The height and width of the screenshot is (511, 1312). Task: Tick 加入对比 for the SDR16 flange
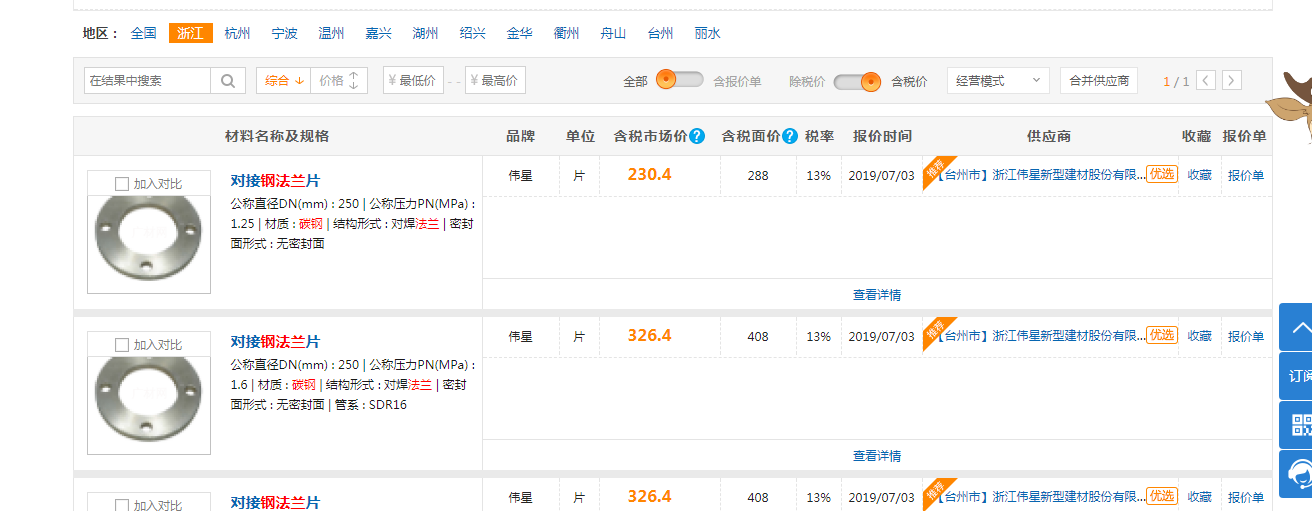point(122,345)
